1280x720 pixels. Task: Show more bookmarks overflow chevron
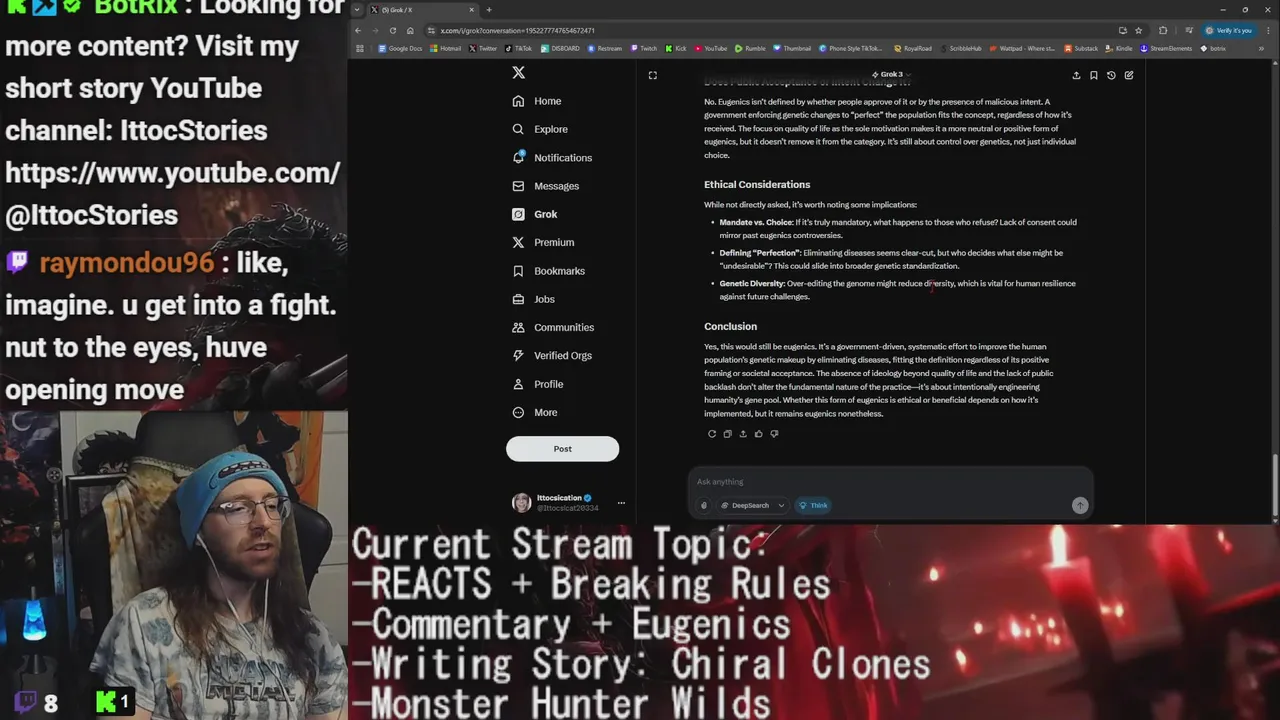point(1262,48)
